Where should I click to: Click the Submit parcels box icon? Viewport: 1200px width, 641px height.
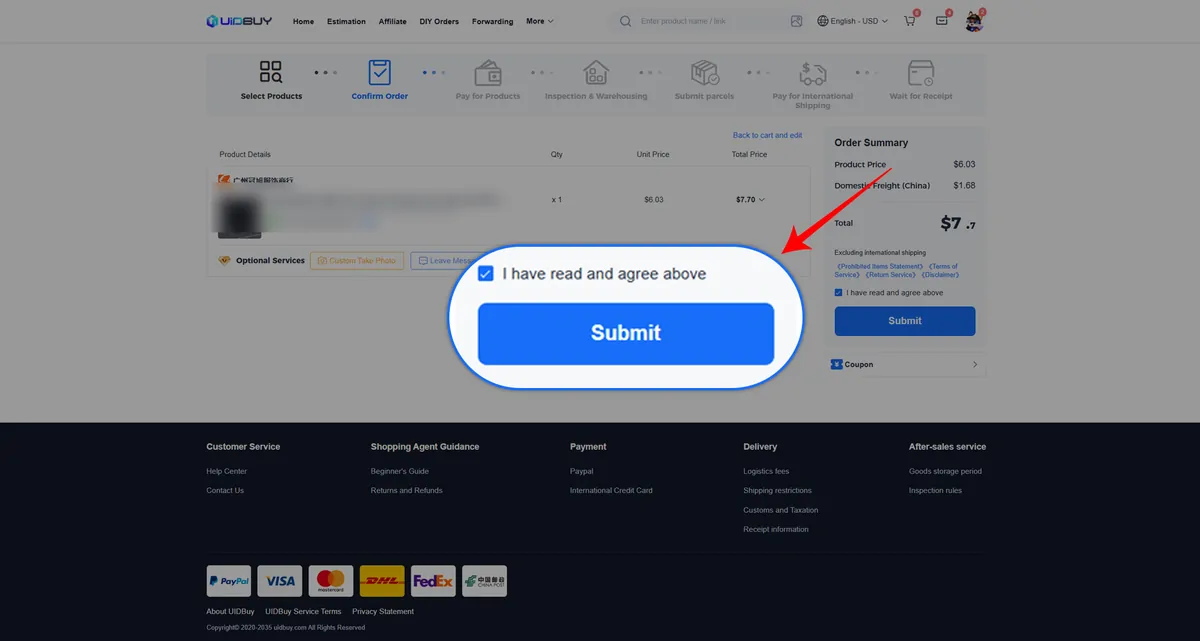tap(704, 72)
